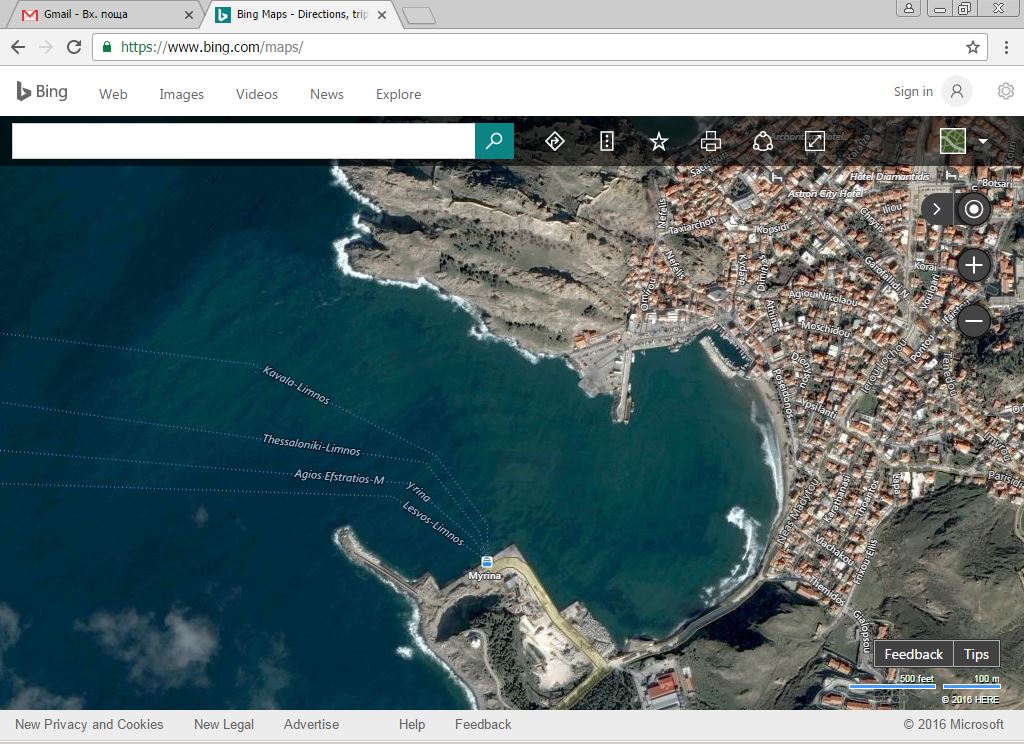
Task: Click the teal search magnifier button
Action: [494, 141]
